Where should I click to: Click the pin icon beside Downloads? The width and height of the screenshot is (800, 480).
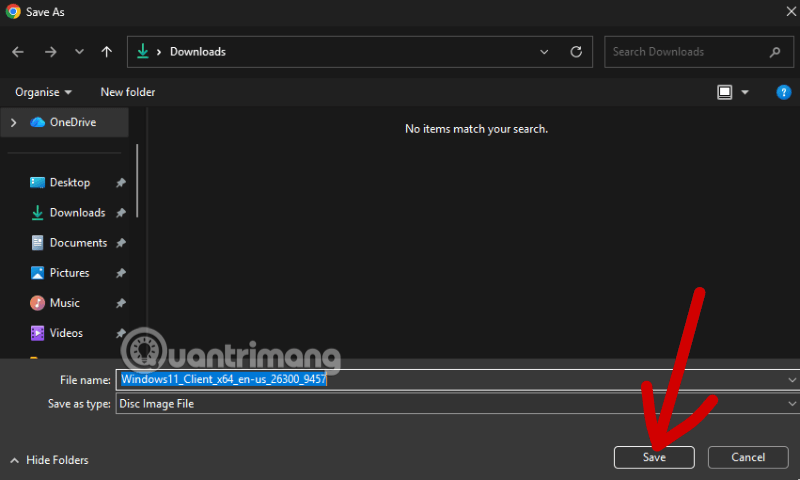pyautogui.click(x=120, y=213)
